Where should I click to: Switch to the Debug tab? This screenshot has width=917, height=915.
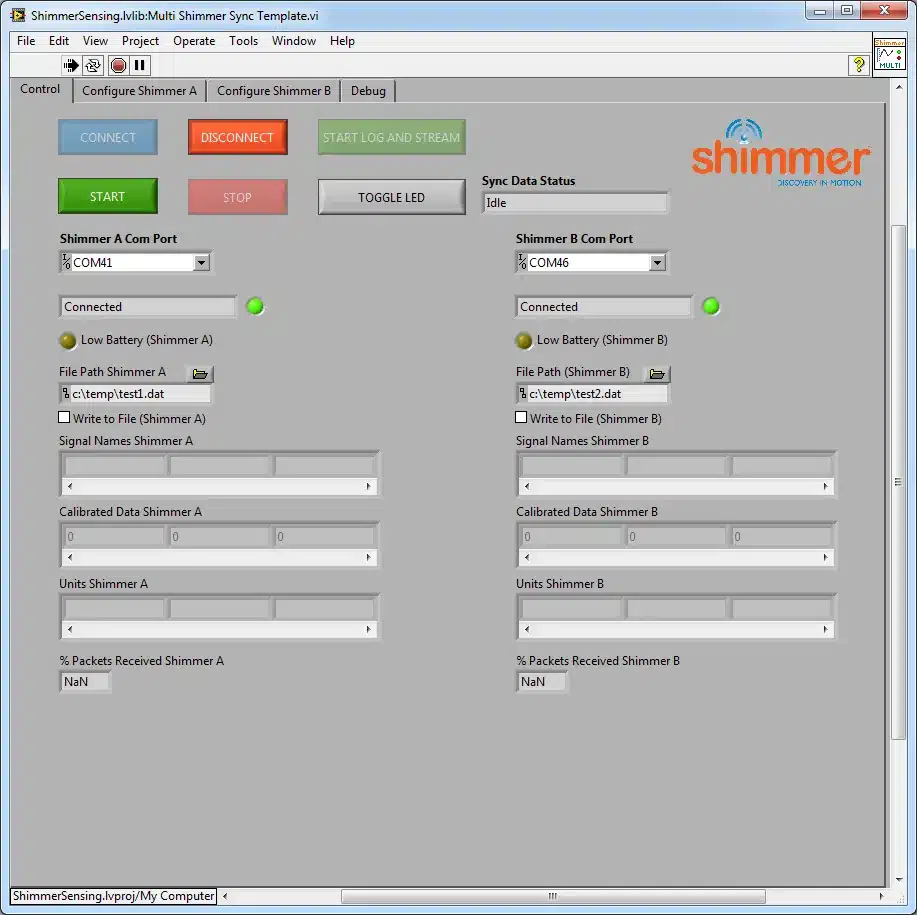coord(368,91)
